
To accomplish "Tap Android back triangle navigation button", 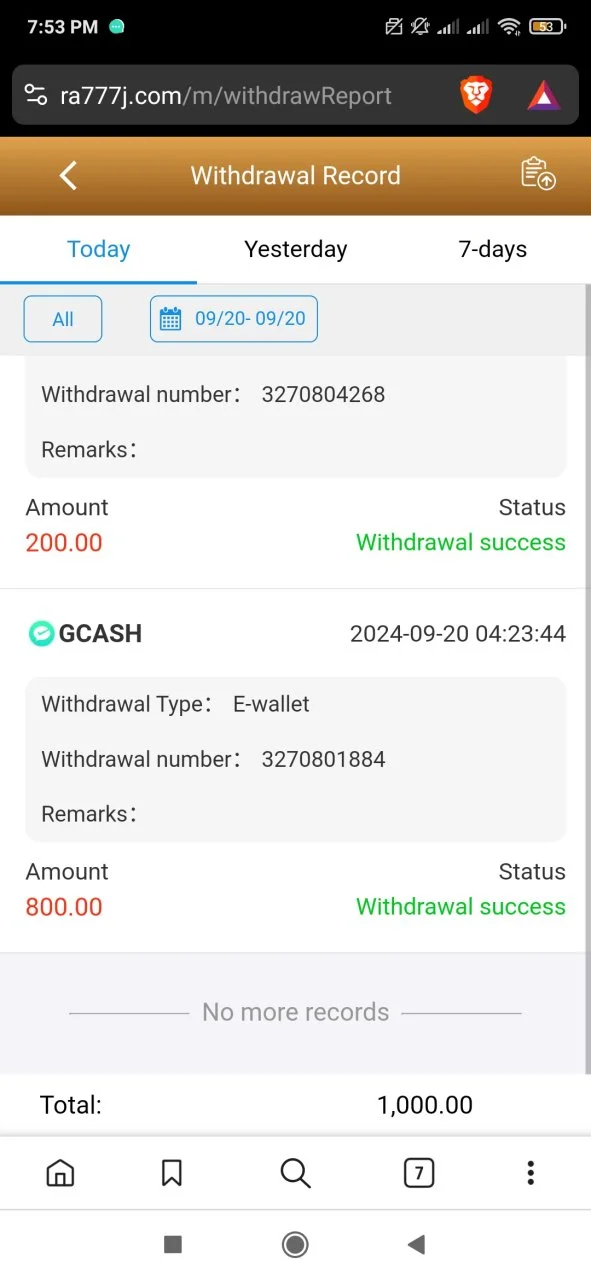I will 417,1244.
